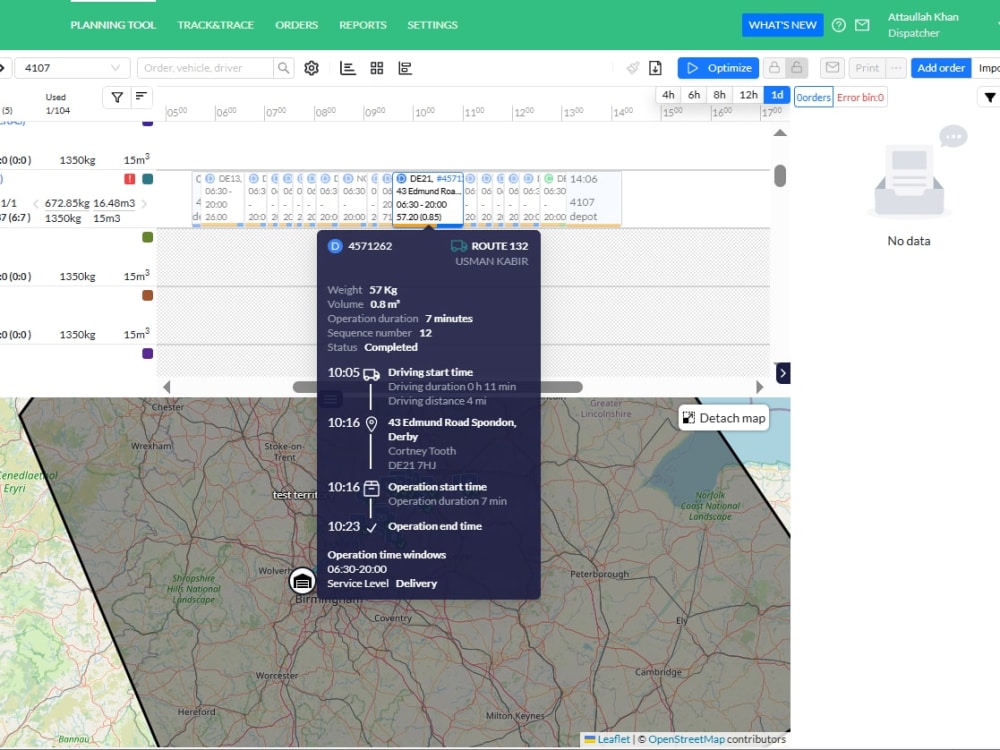Viewport: 1000px width, 750px height.
Task: Click the Error bin:0 tab
Action: tap(860, 98)
